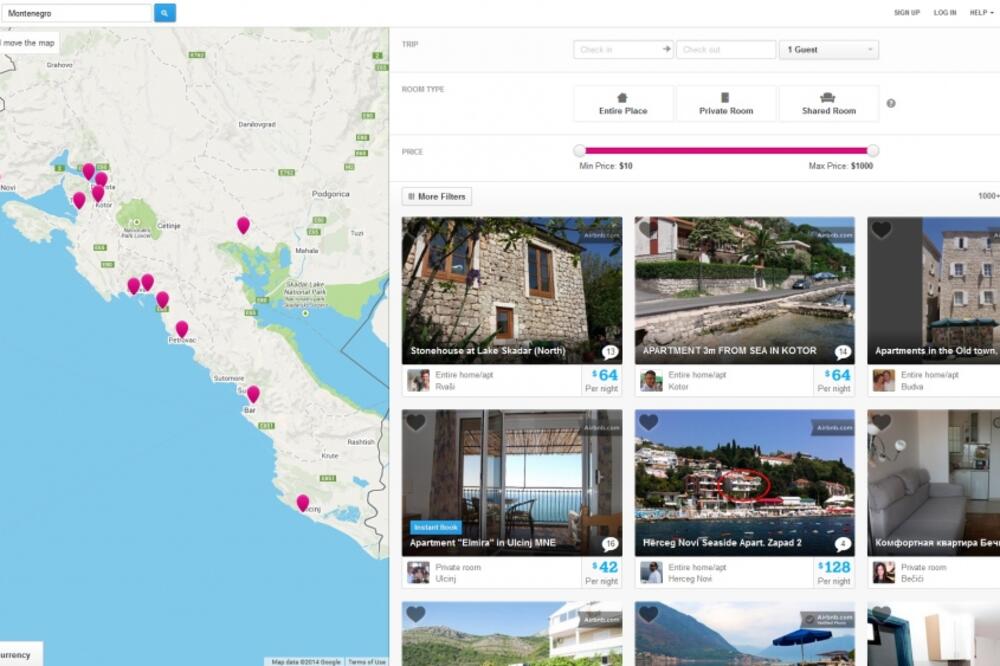Enable the Private Room room type filter

pyautogui.click(x=726, y=102)
